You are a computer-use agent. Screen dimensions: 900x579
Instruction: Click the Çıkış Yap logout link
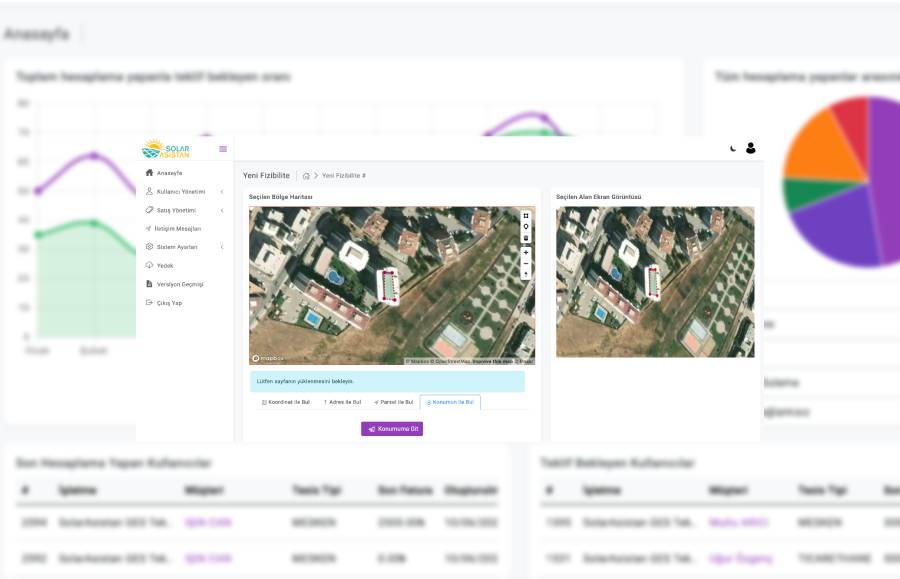(x=169, y=302)
